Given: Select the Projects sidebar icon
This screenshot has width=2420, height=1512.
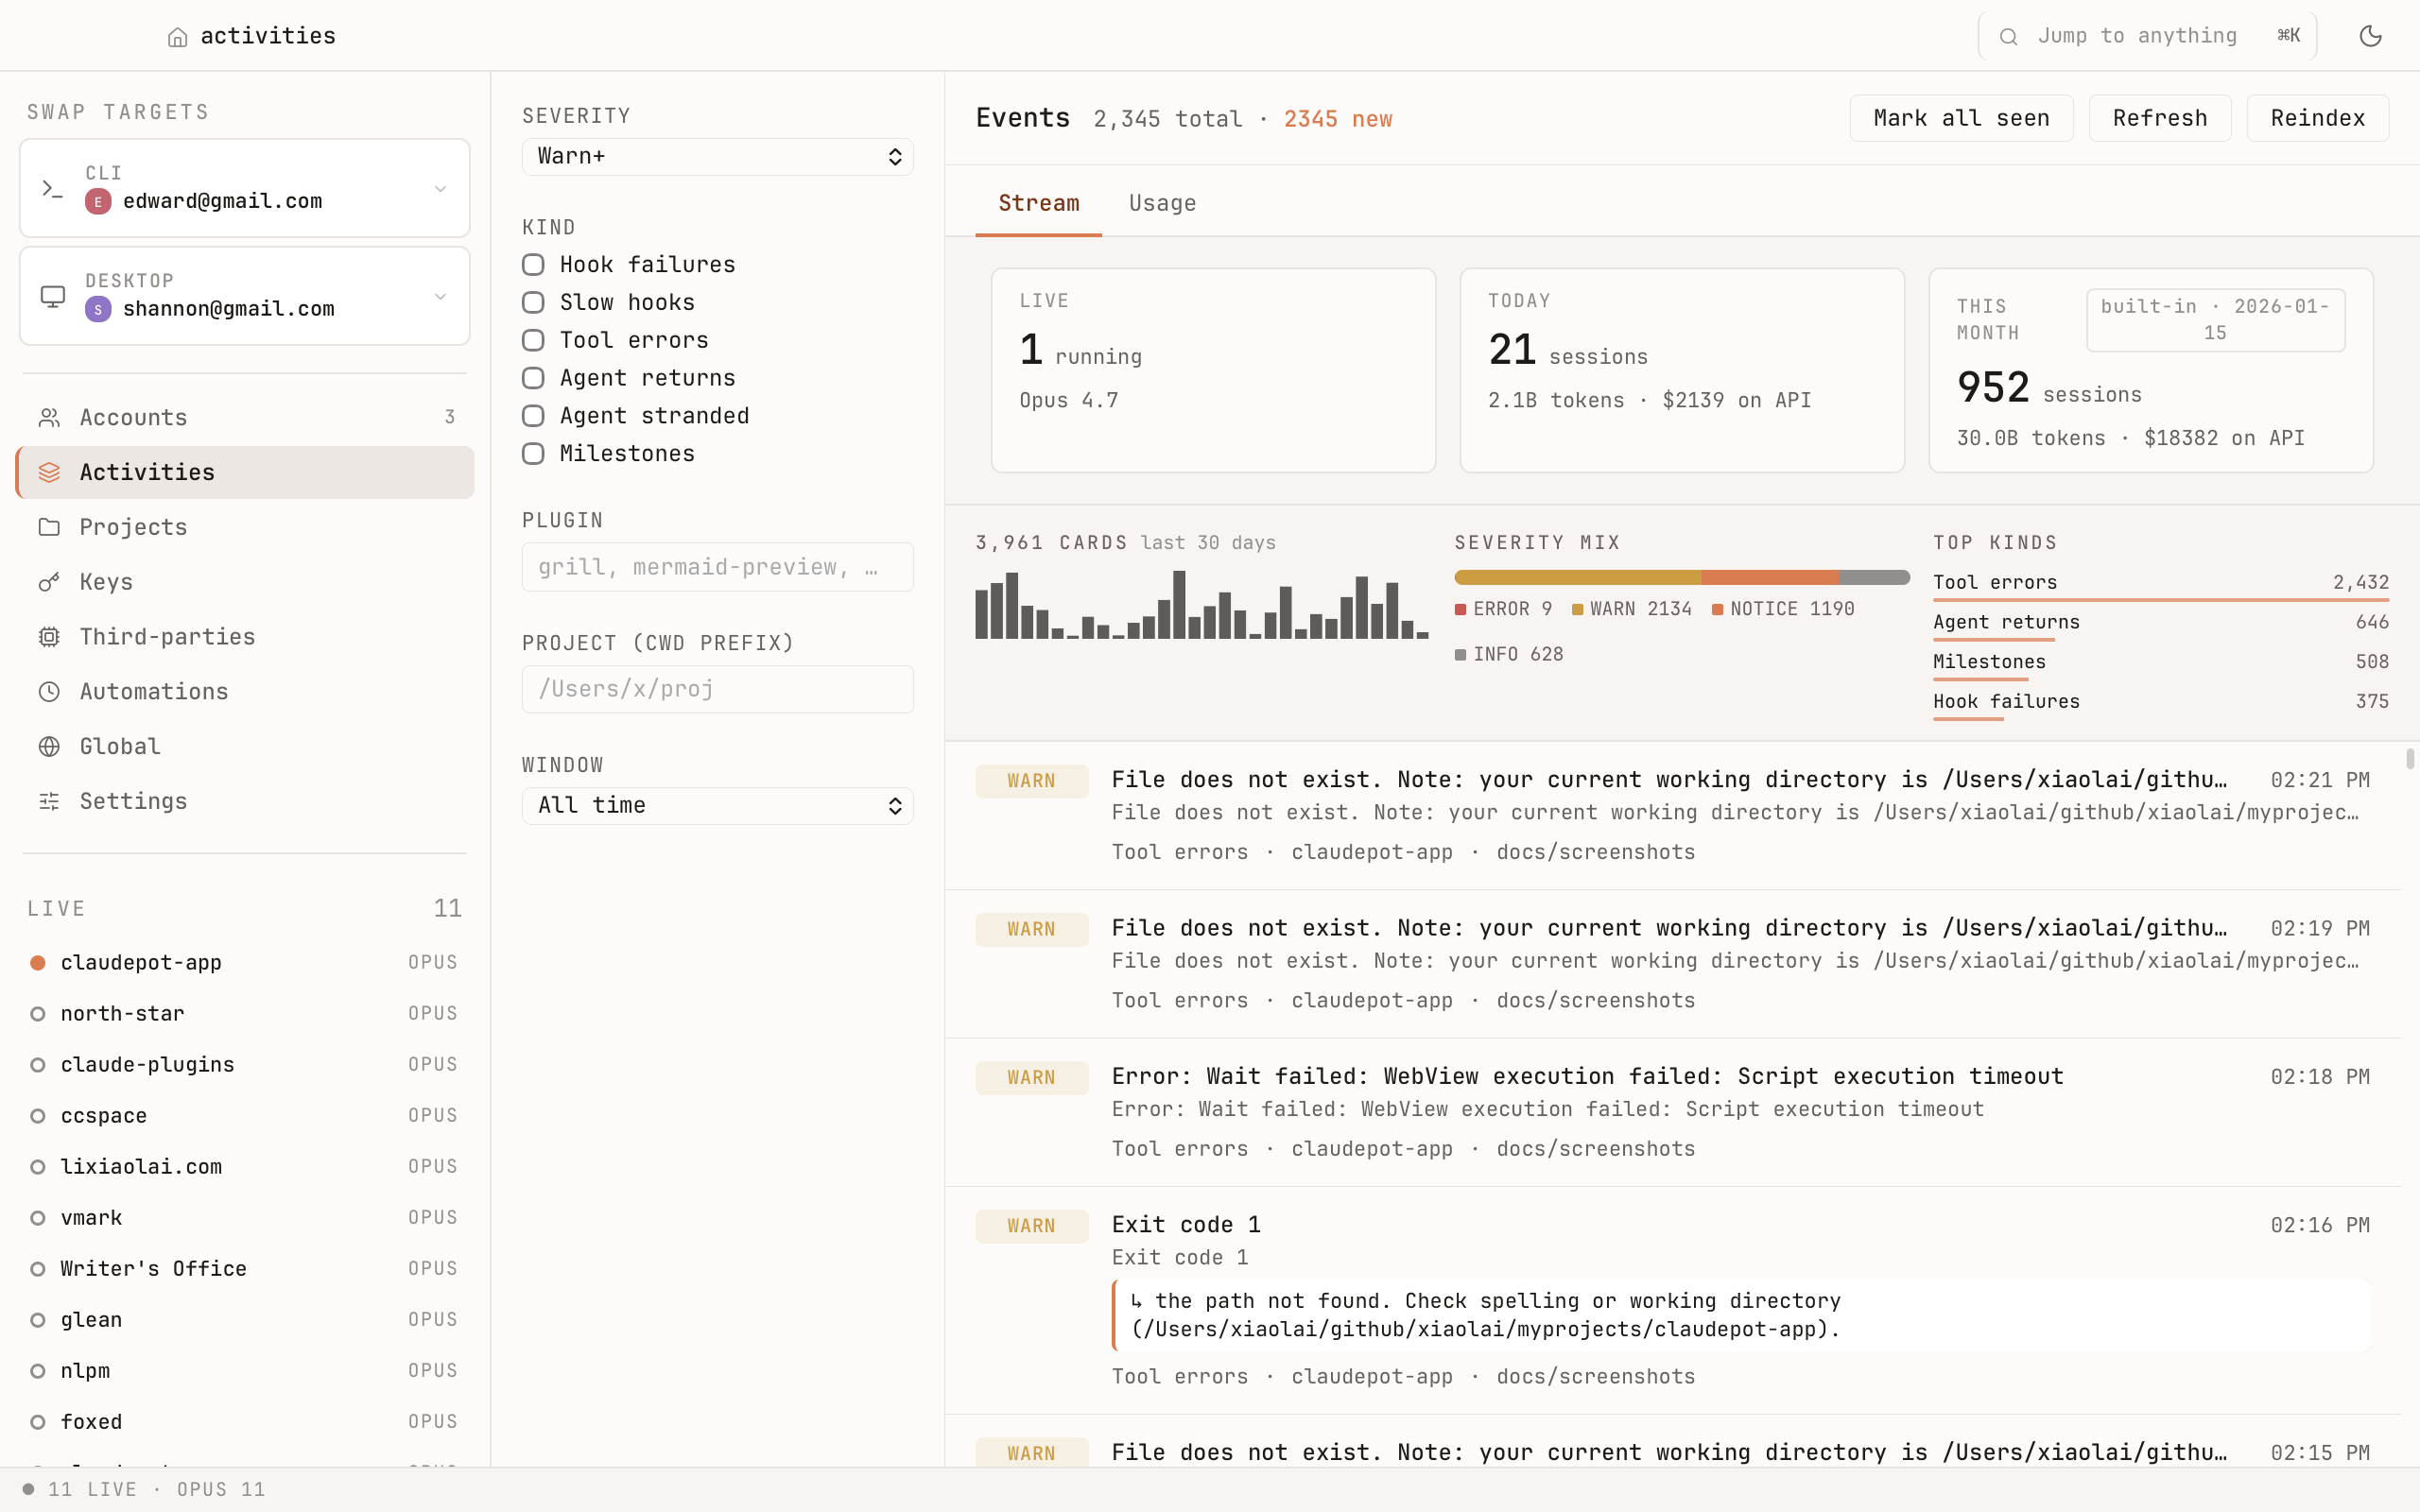Looking at the screenshot, I should [50, 527].
